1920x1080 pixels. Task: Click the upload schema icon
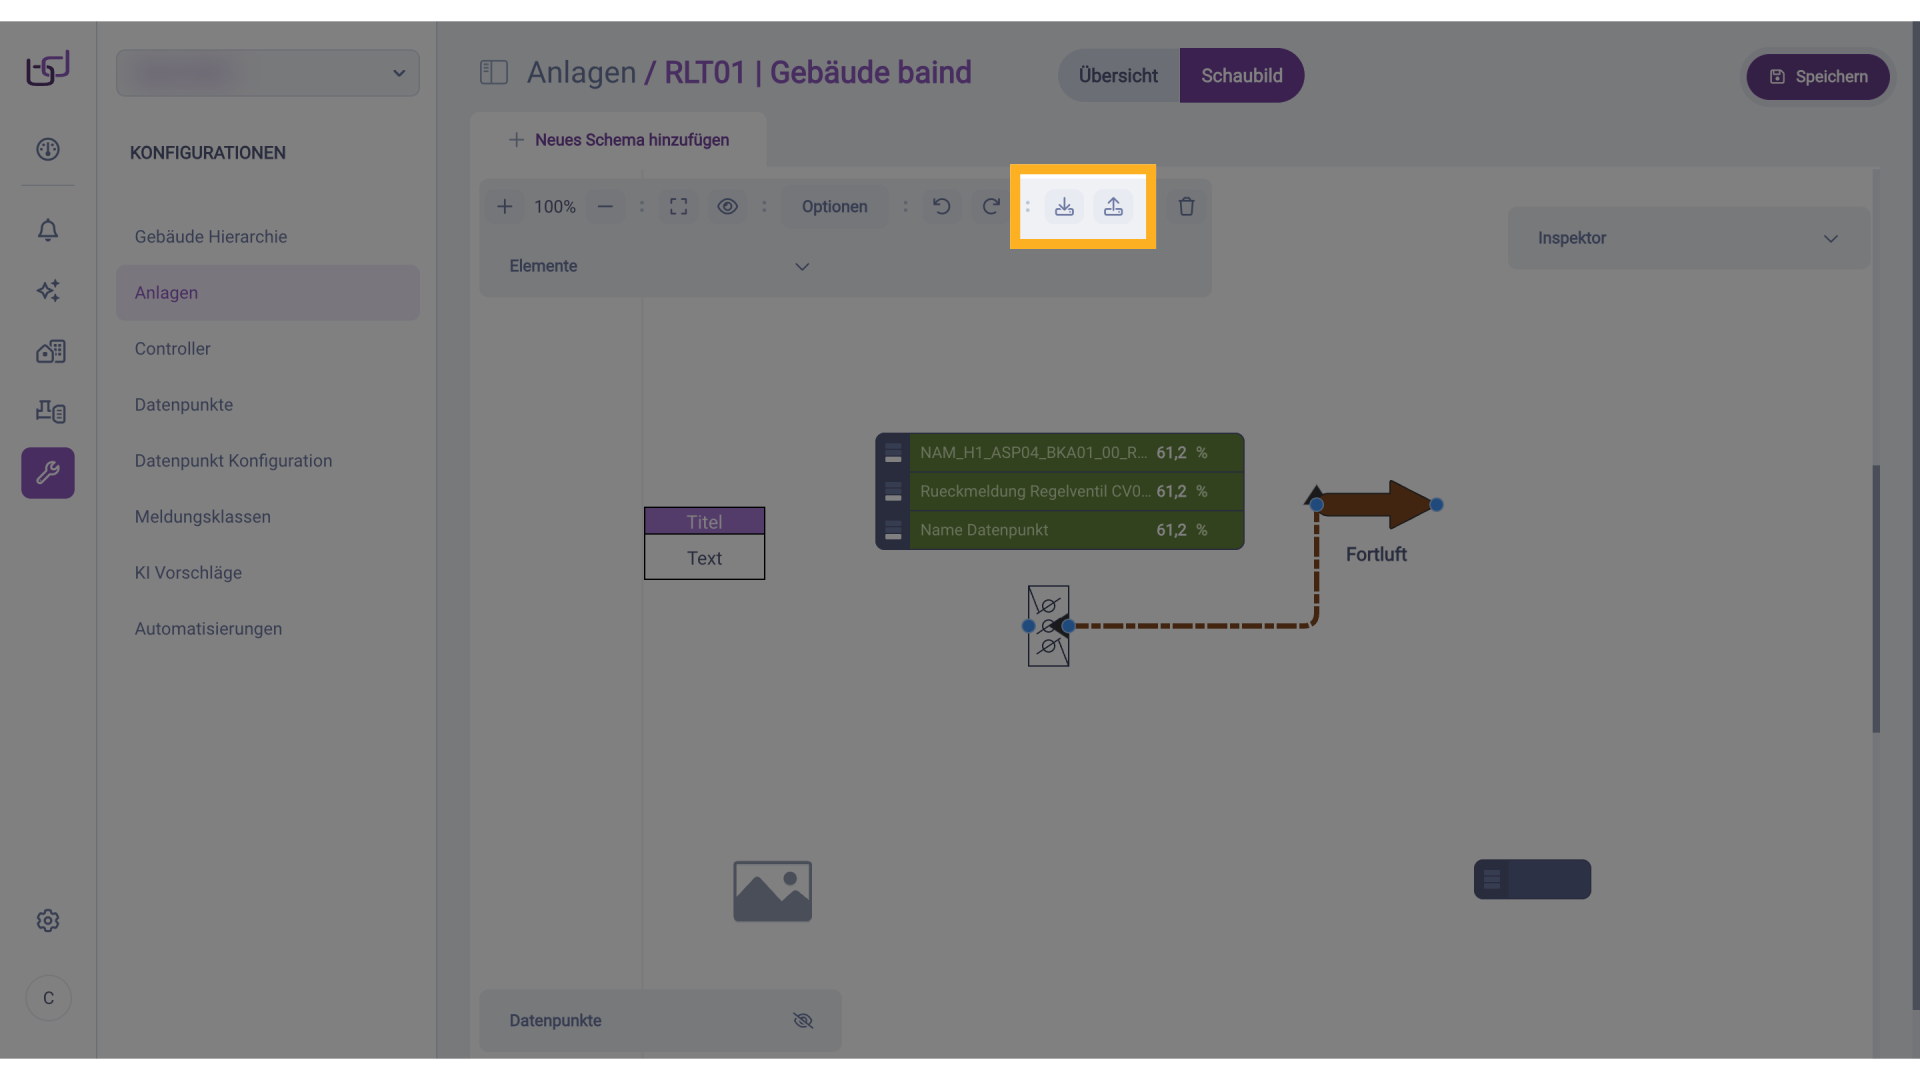1113,207
